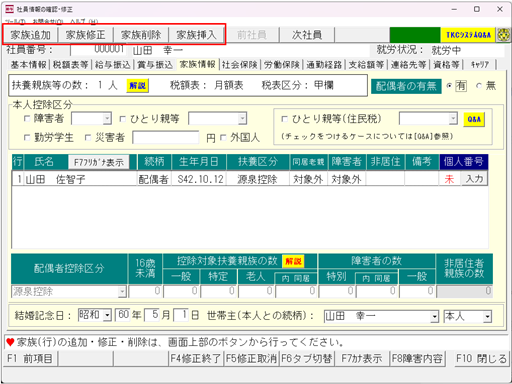The image size is (512, 384).
Task: Open the キャリア tab
Action: click(480, 65)
